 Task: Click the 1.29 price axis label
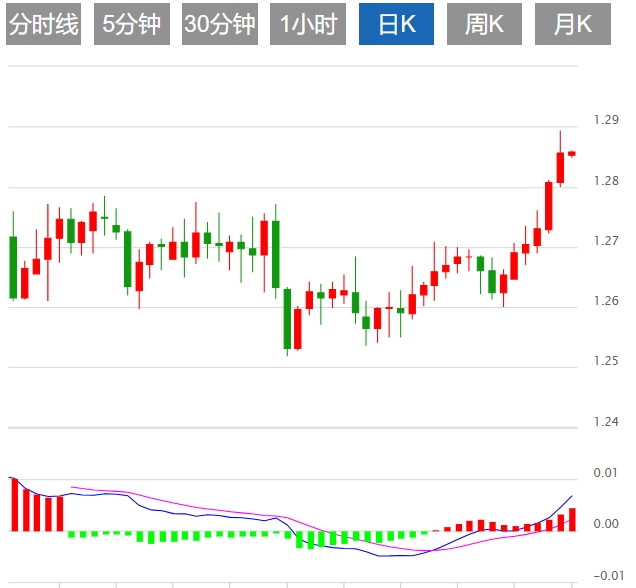point(606,120)
